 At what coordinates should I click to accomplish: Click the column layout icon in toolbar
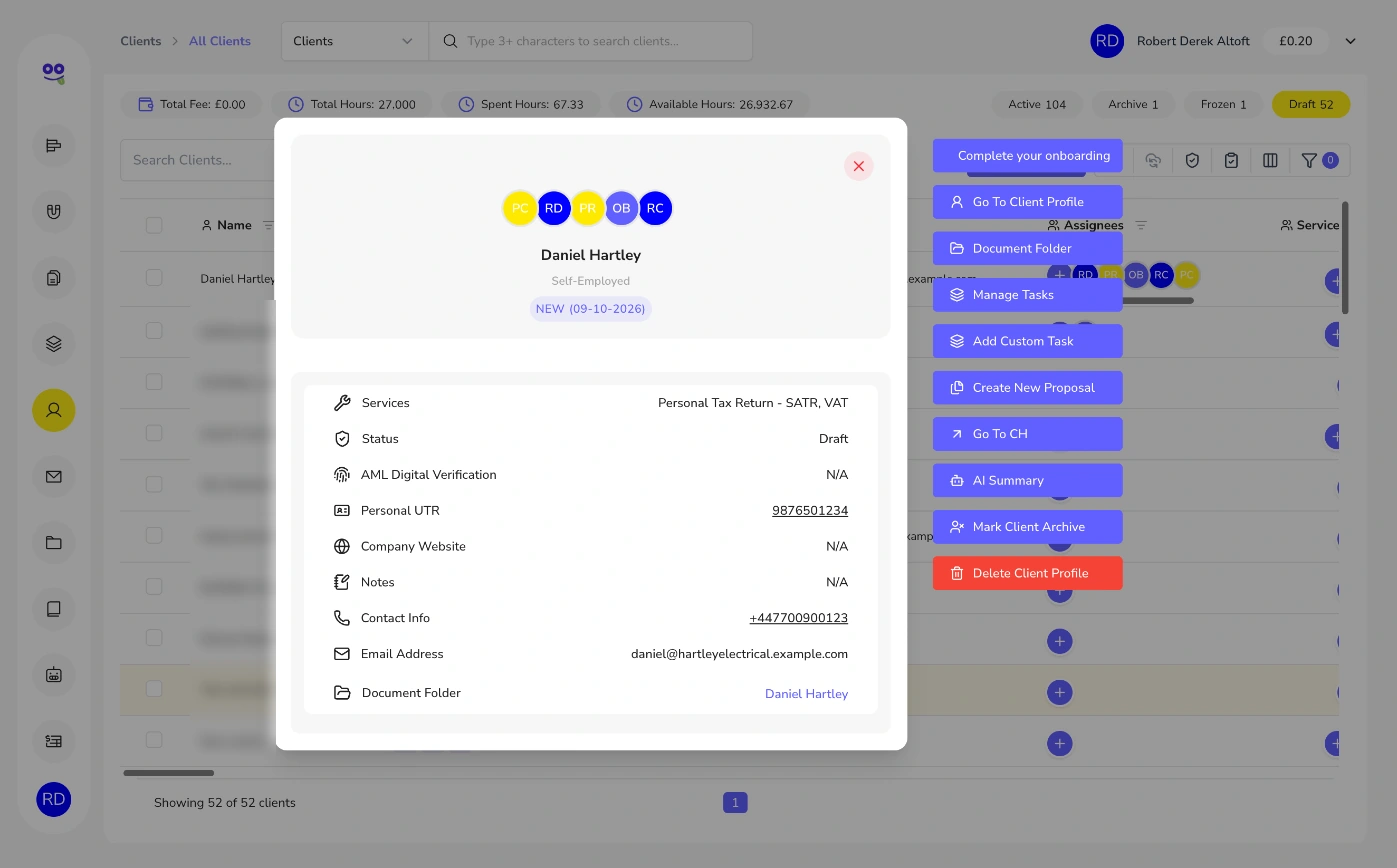pyautogui.click(x=1270, y=160)
